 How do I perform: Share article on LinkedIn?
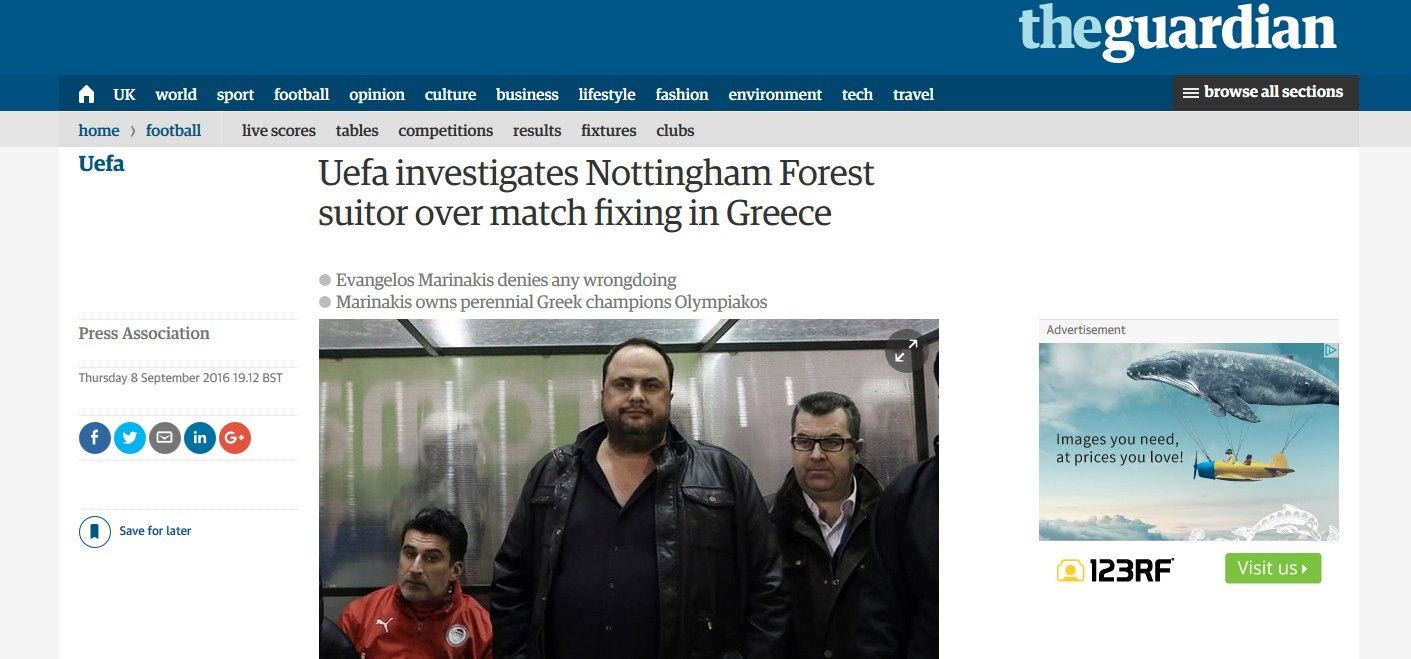point(200,438)
